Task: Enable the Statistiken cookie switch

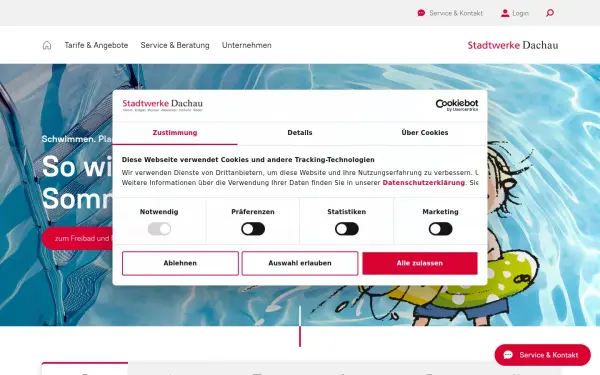Action: pos(347,229)
